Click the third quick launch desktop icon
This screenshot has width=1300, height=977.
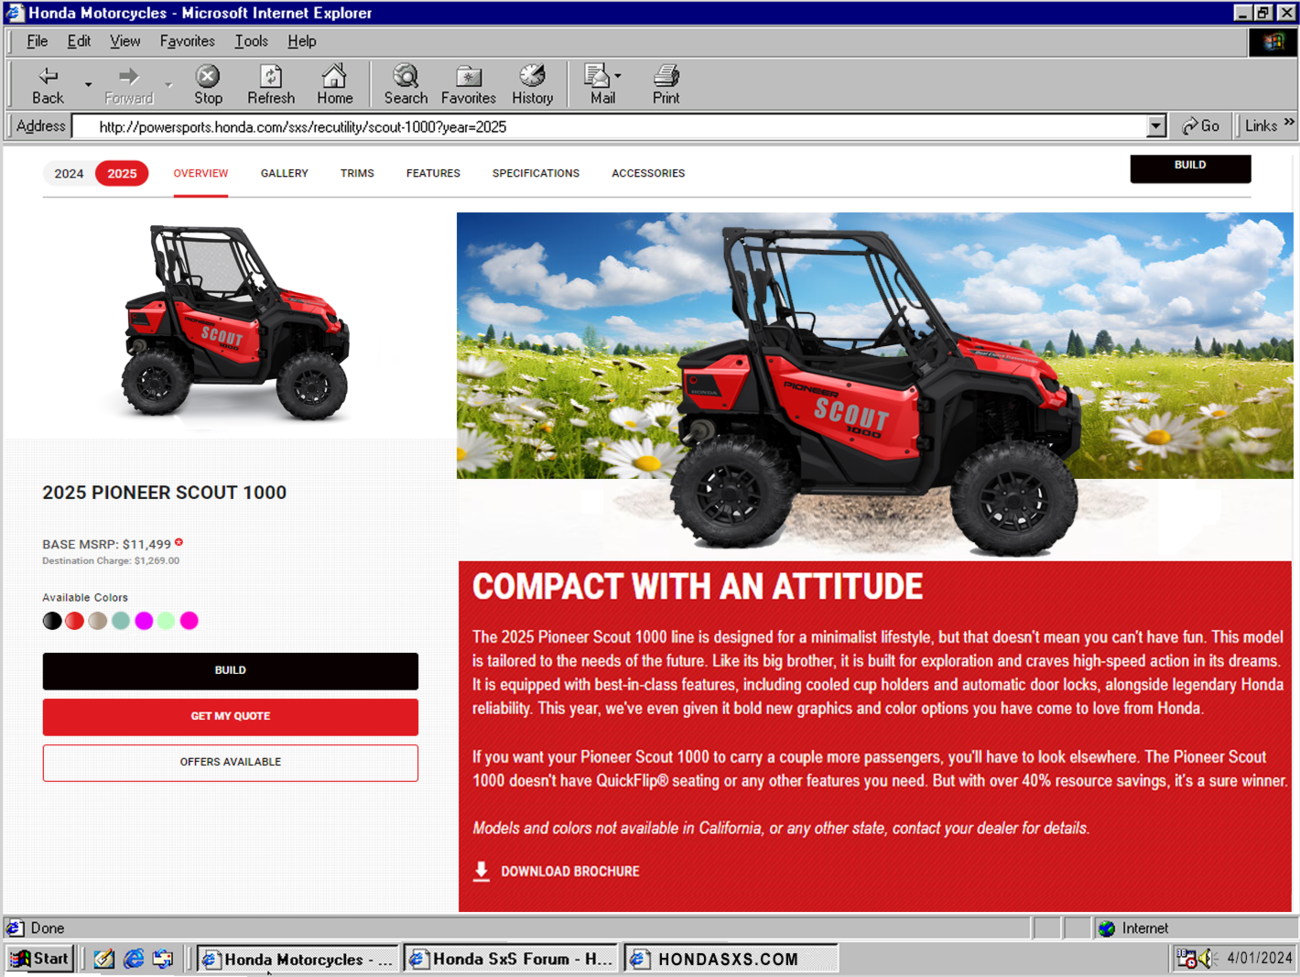pyautogui.click(x=163, y=958)
